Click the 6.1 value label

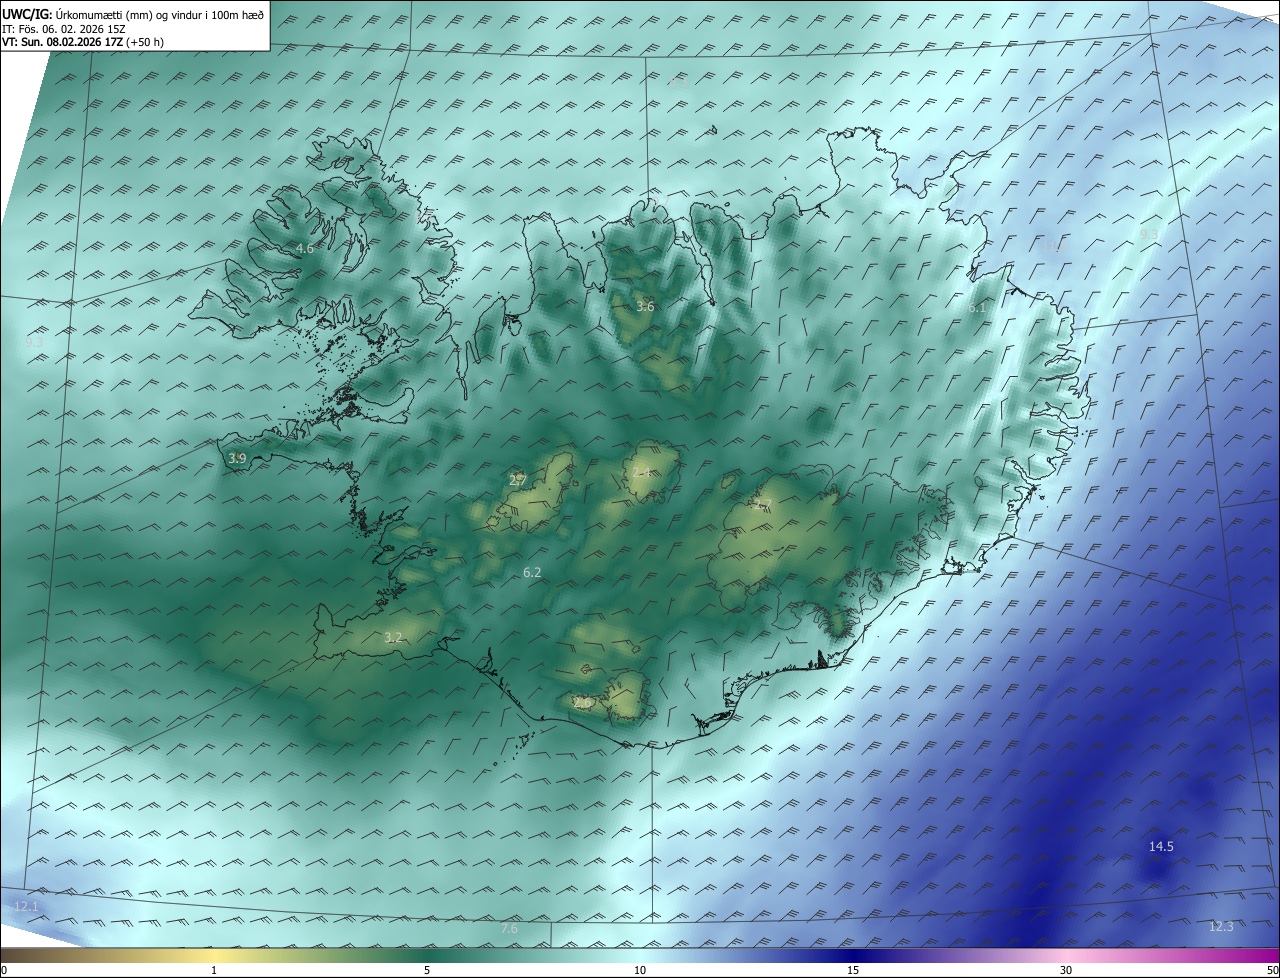976,308
